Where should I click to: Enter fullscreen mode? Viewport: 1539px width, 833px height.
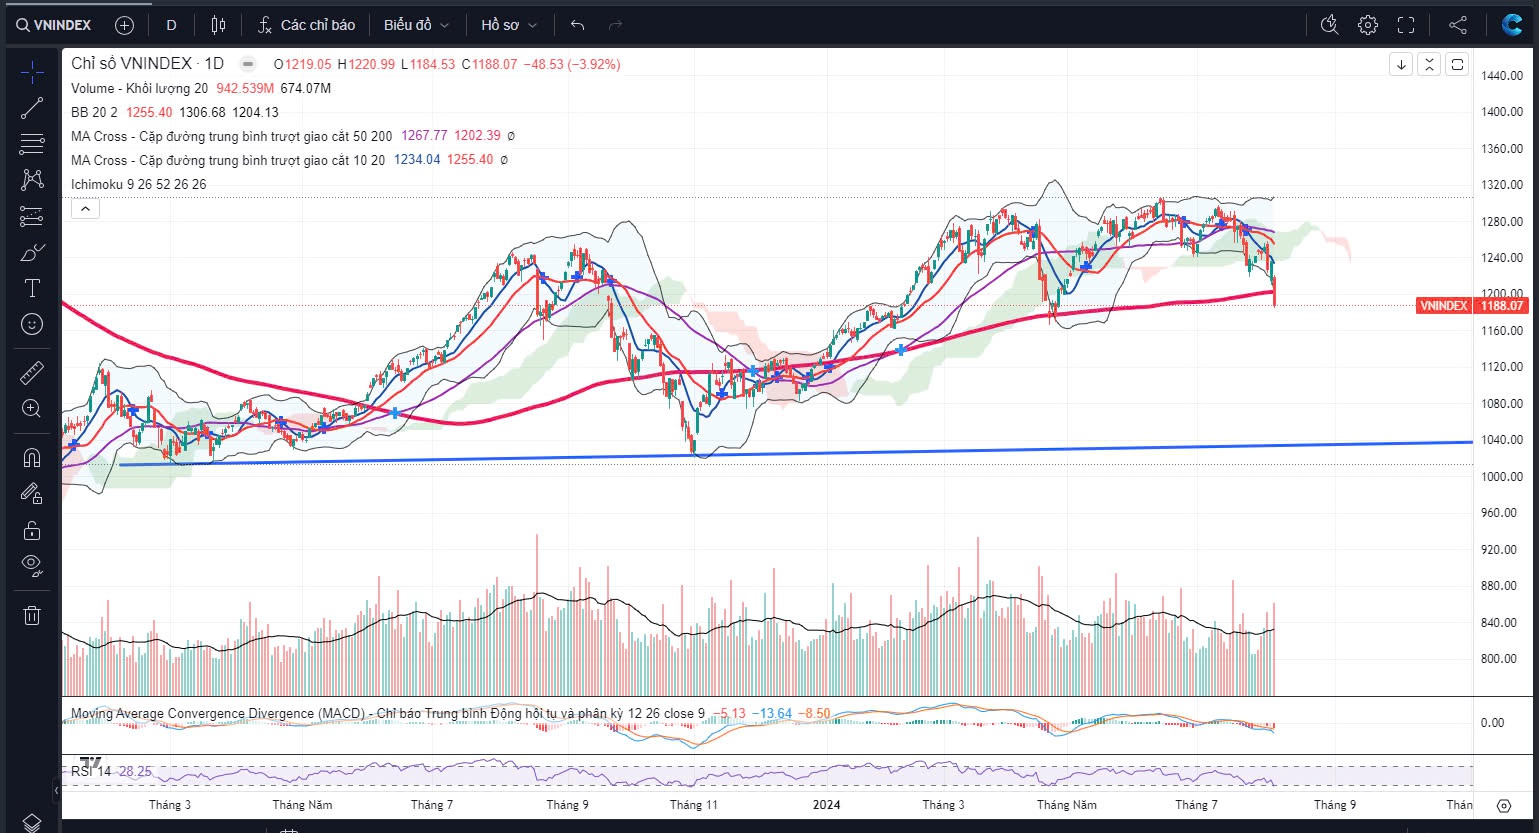tap(1406, 25)
